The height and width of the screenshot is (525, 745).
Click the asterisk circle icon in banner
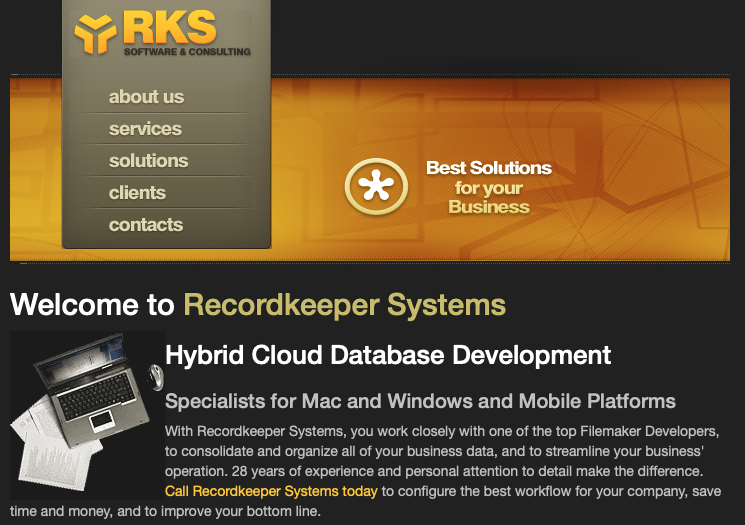click(376, 186)
